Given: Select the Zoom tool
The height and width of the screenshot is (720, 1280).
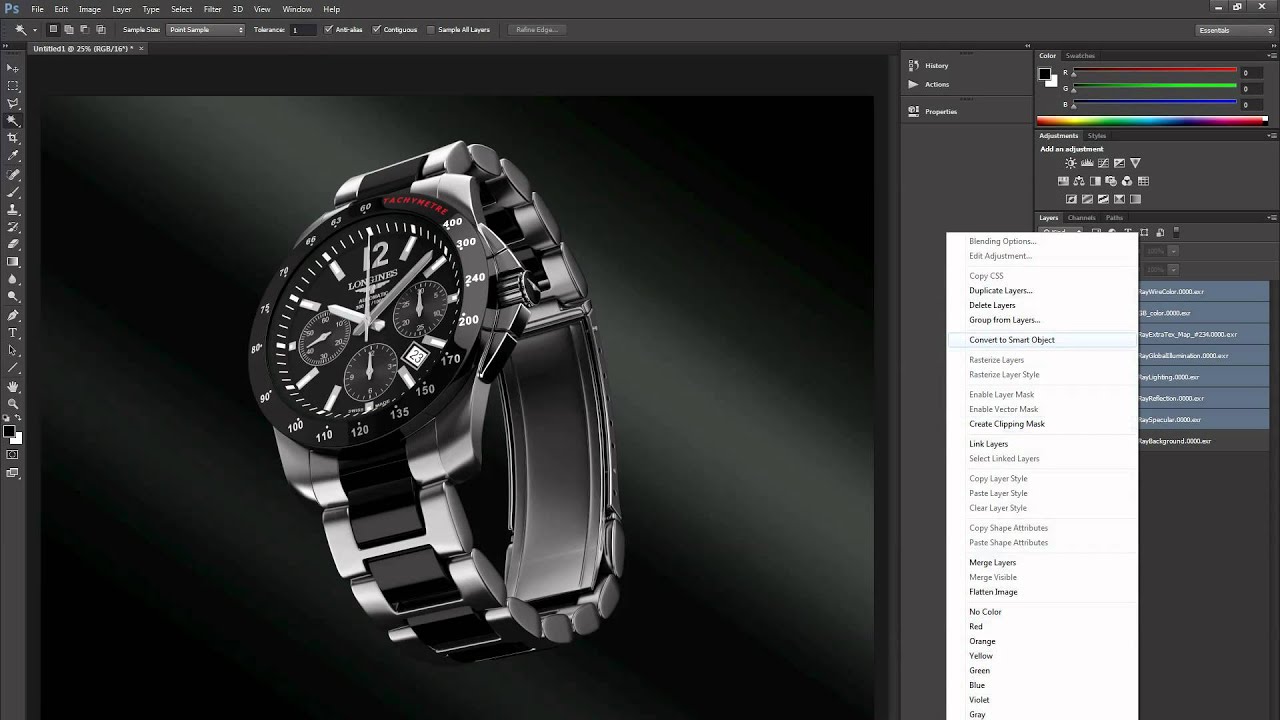Looking at the screenshot, I should (13, 403).
